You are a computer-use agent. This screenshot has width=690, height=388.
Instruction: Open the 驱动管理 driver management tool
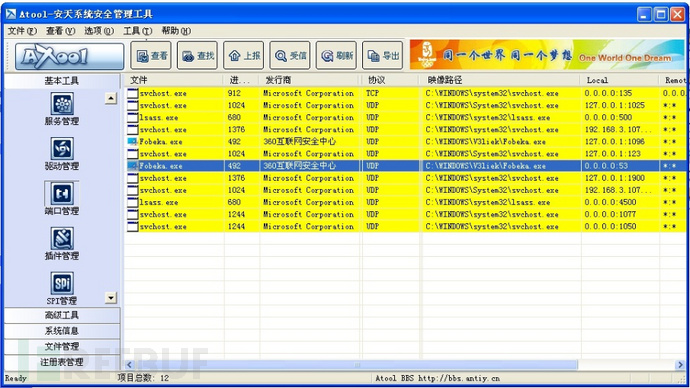tap(62, 154)
